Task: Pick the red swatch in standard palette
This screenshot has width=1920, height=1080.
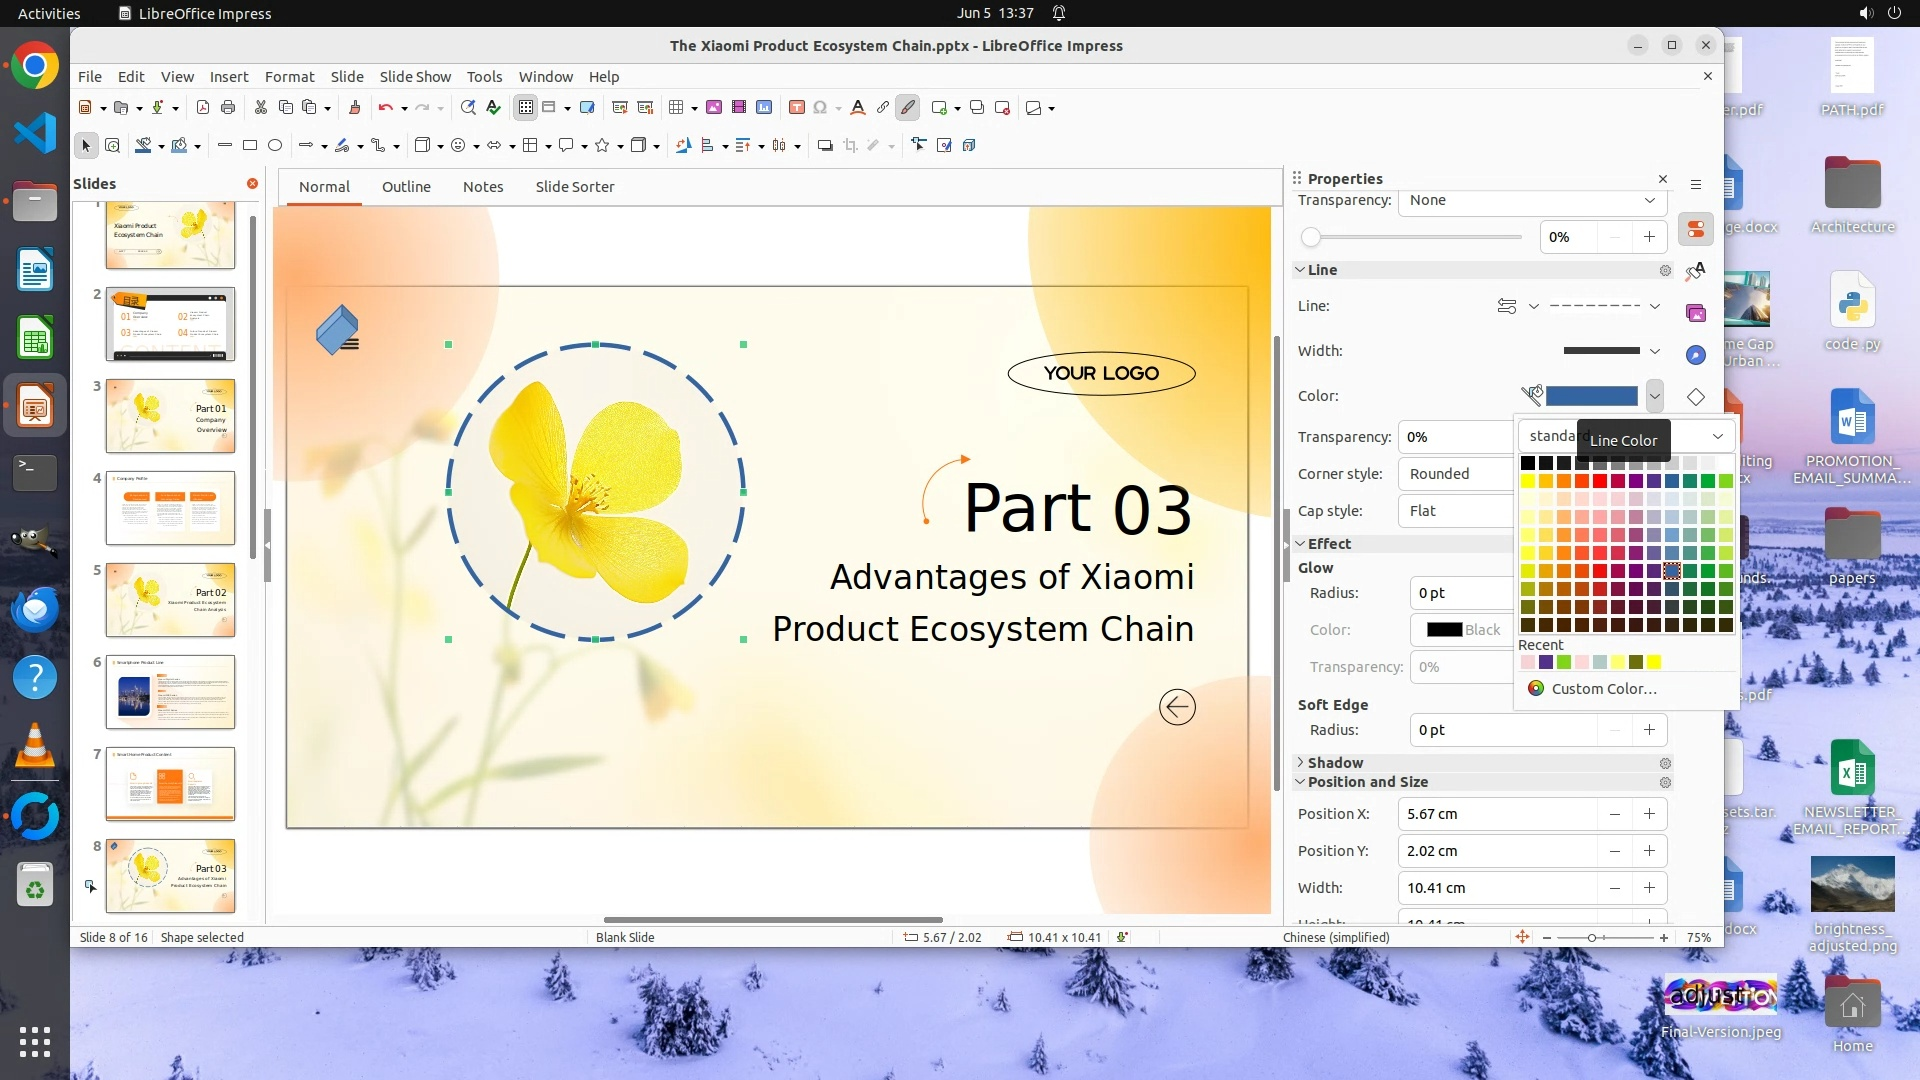Action: [x=1600, y=481]
